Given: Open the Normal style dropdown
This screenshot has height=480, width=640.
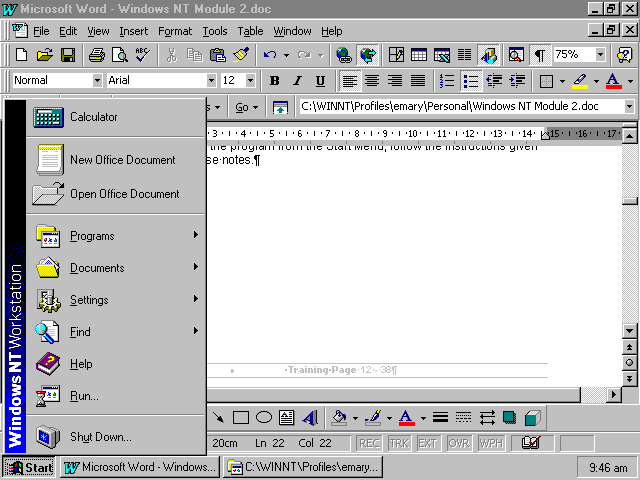Looking at the screenshot, I should pyautogui.click(x=97, y=81).
